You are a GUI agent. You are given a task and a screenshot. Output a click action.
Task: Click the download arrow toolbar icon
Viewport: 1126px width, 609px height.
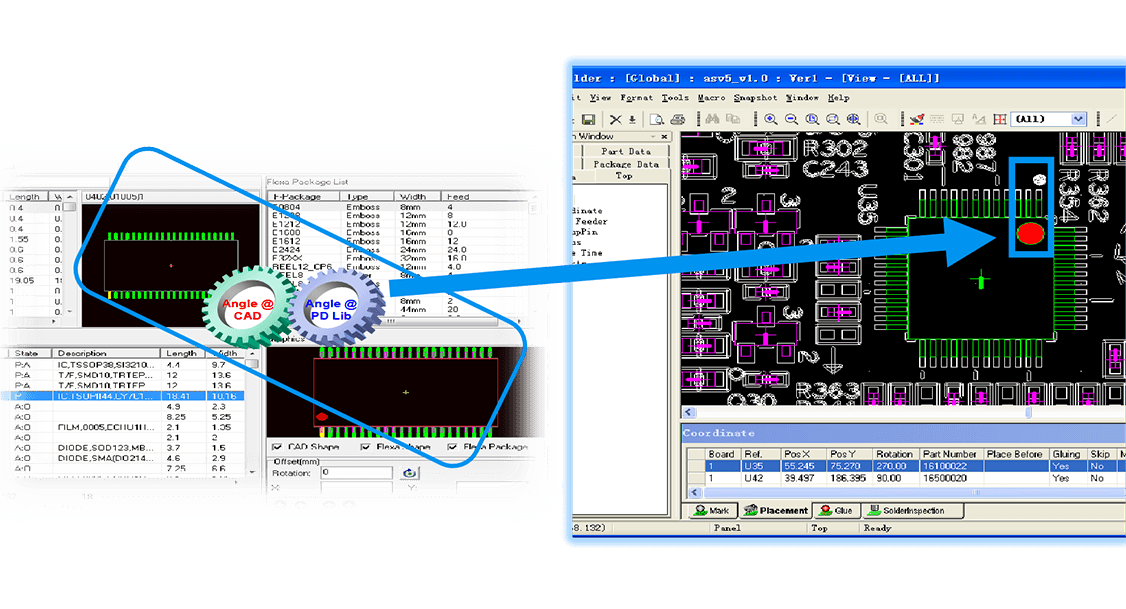[x=632, y=119]
